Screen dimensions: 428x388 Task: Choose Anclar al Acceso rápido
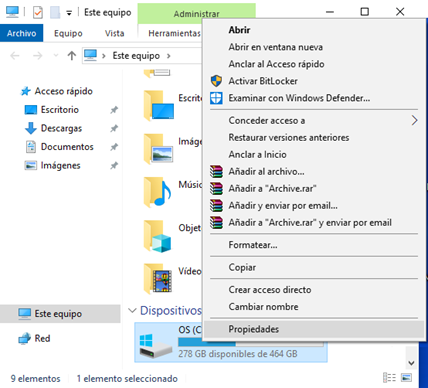(313, 64)
